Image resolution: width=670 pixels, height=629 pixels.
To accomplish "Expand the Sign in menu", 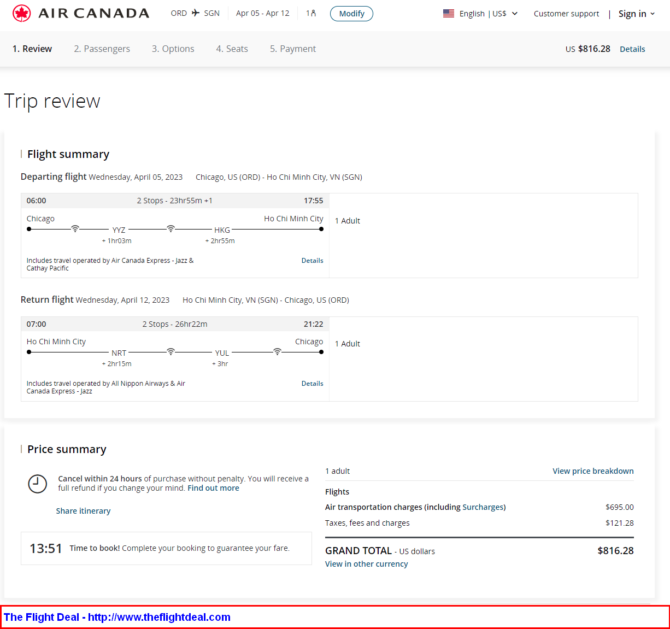I will tap(636, 14).
